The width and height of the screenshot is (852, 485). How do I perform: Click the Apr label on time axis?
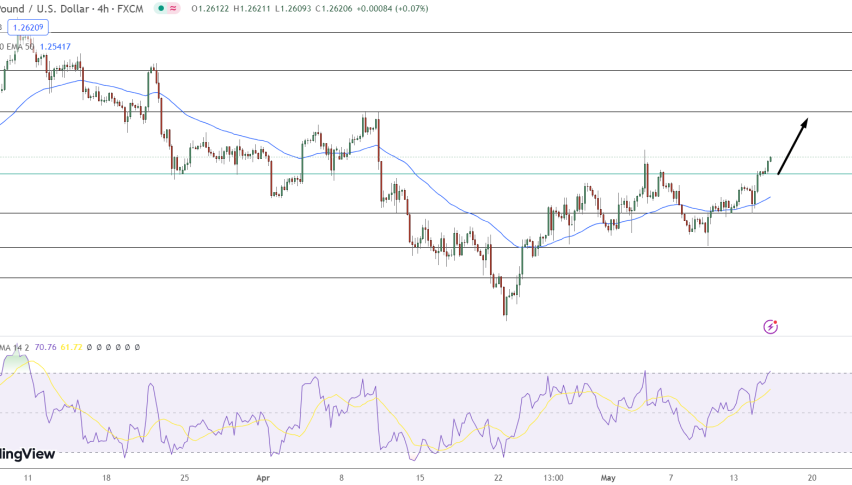263,478
